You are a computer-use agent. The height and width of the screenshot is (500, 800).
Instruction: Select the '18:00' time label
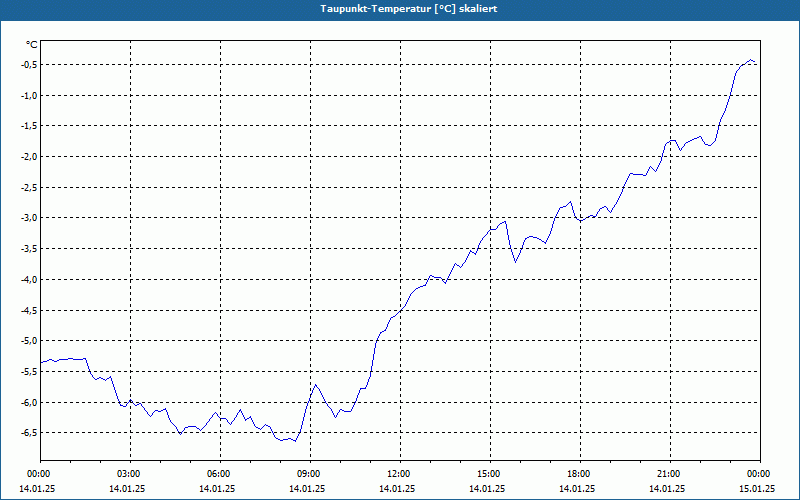tap(580, 474)
